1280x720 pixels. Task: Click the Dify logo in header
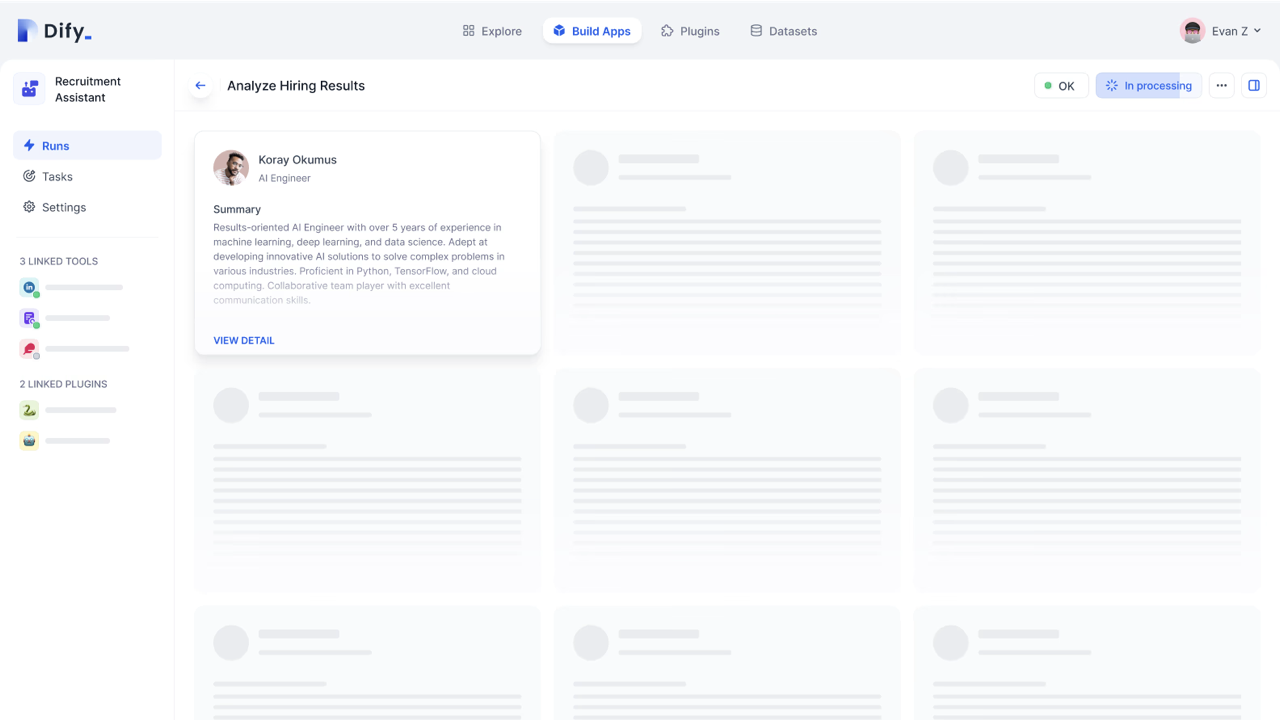tap(55, 31)
